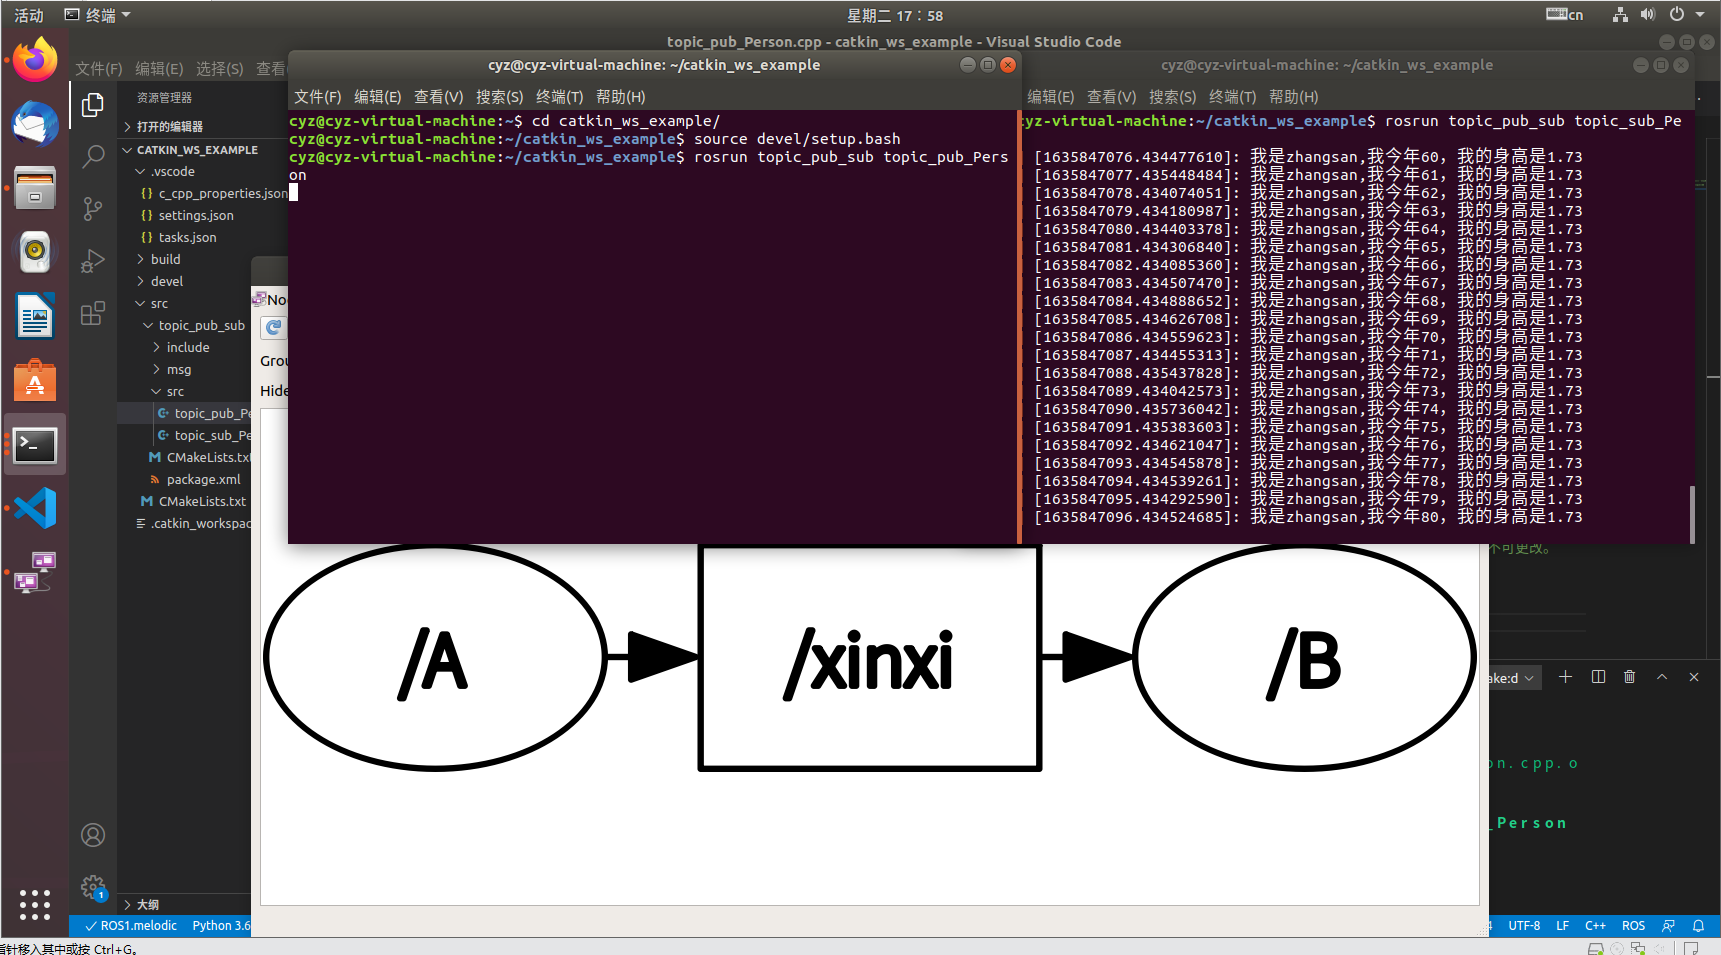Open tasks.json in the file explorer
This screenshot has width=1721, height=955.
coord(187,237)
